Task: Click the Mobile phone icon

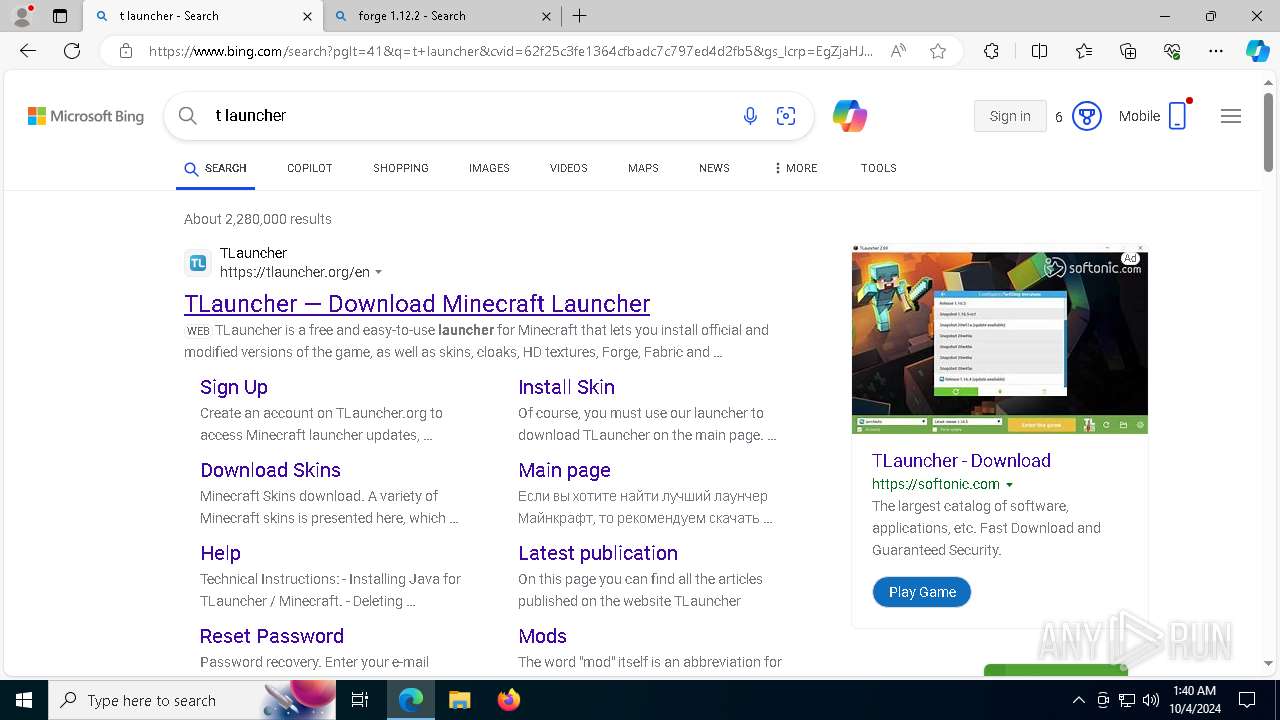Action: coord(1178,116)
